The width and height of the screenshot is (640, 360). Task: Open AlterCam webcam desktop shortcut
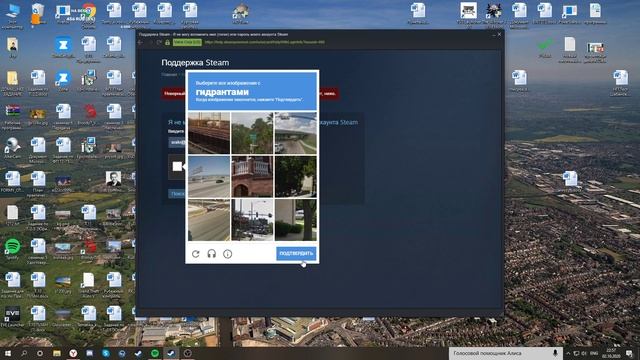pyautogui.click(x=12, y=148)
